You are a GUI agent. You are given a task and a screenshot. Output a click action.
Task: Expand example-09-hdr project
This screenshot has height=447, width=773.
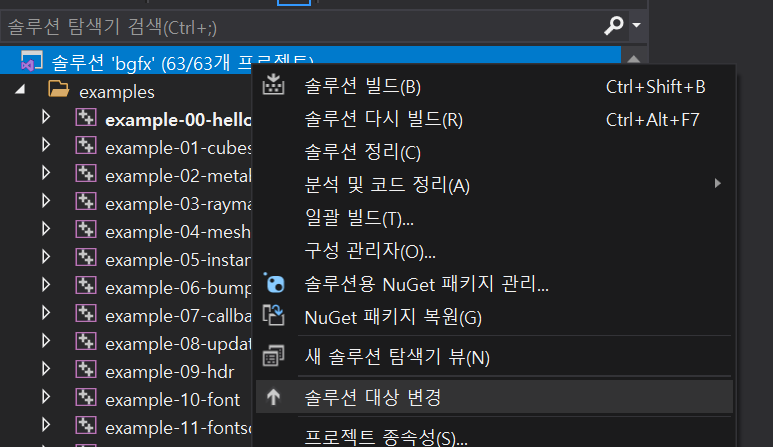click(46, 369)
